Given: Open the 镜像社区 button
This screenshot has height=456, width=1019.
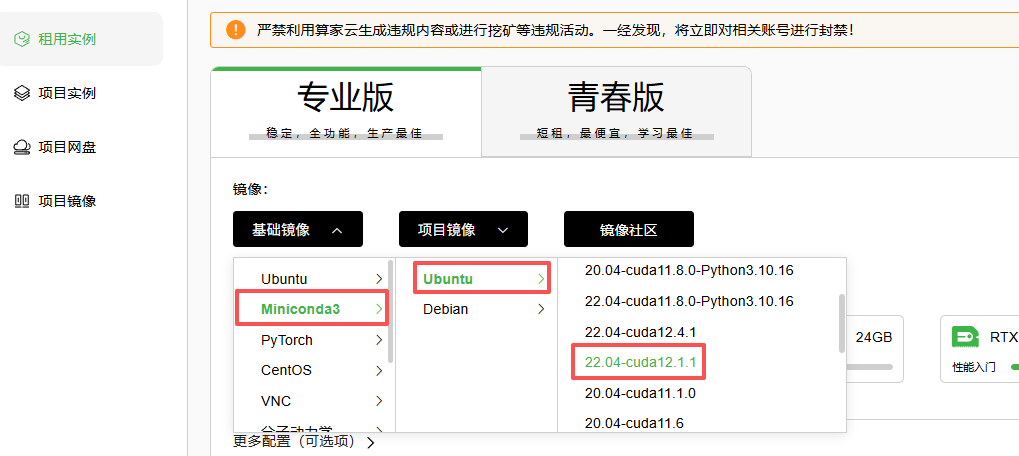Looking at the screenshot, I should tap(628, 229).
